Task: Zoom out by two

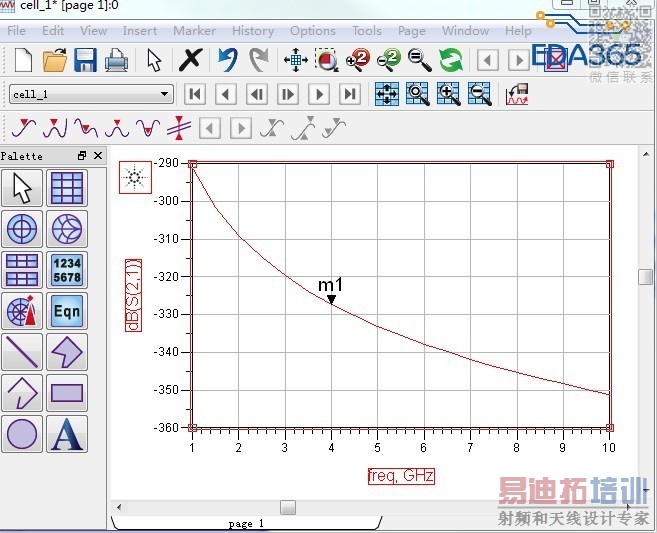Action: 388,60
